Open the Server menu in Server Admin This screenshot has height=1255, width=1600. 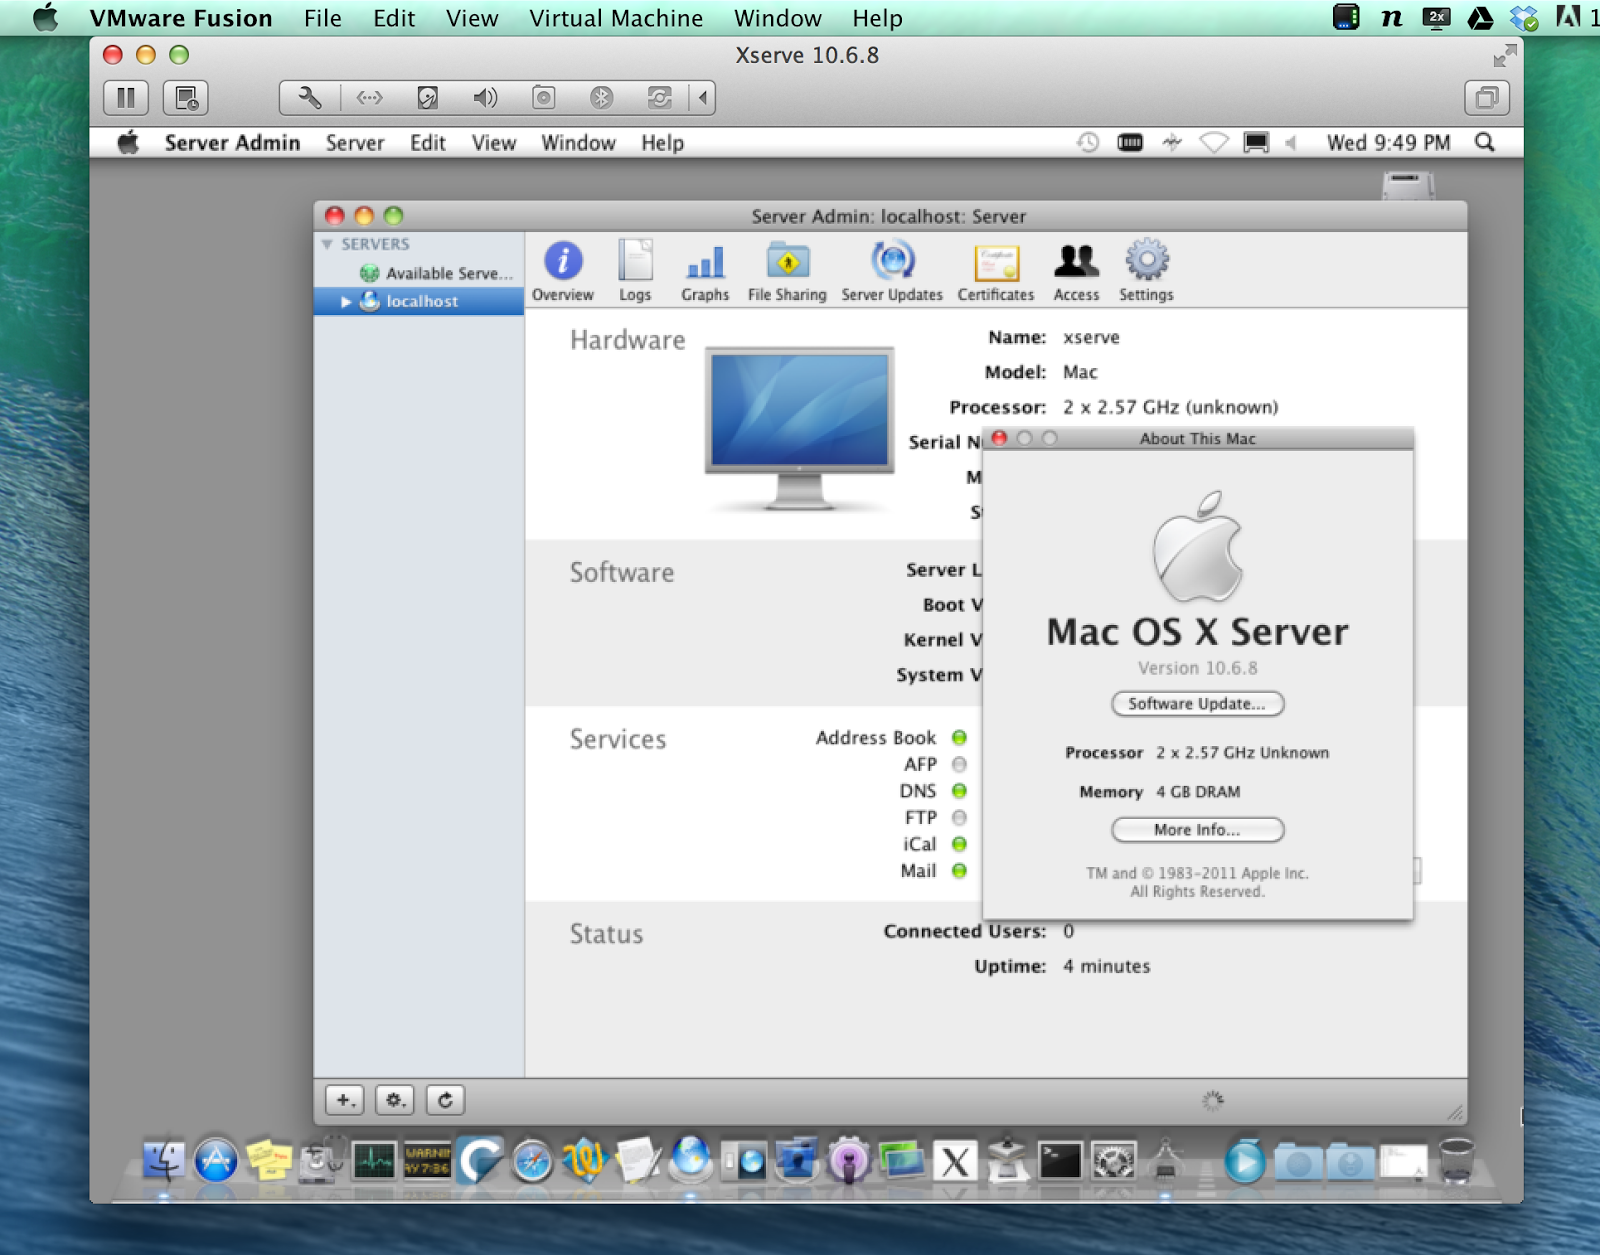[x=354, y=143]
